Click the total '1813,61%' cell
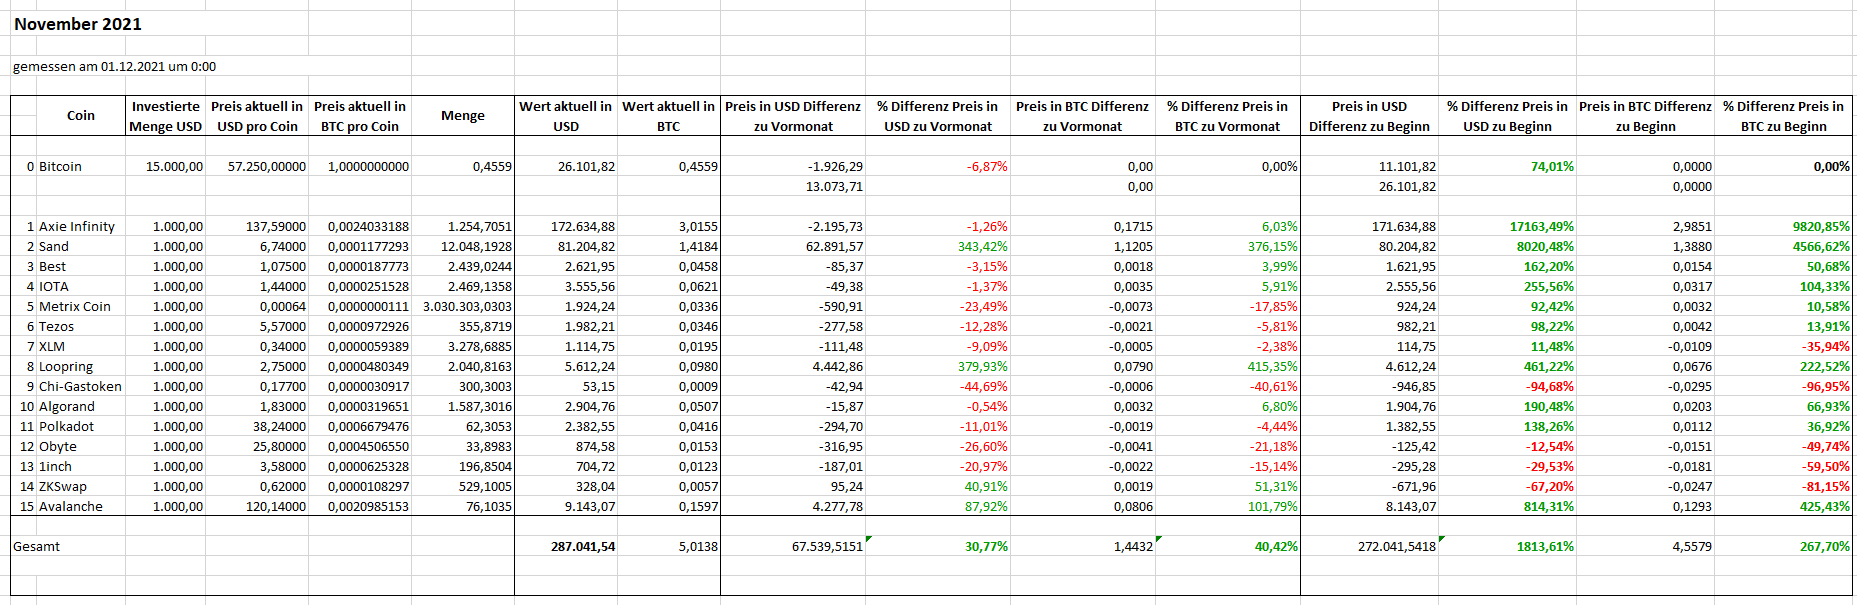Screen dimensions: 1857x605 [1545, 547]
